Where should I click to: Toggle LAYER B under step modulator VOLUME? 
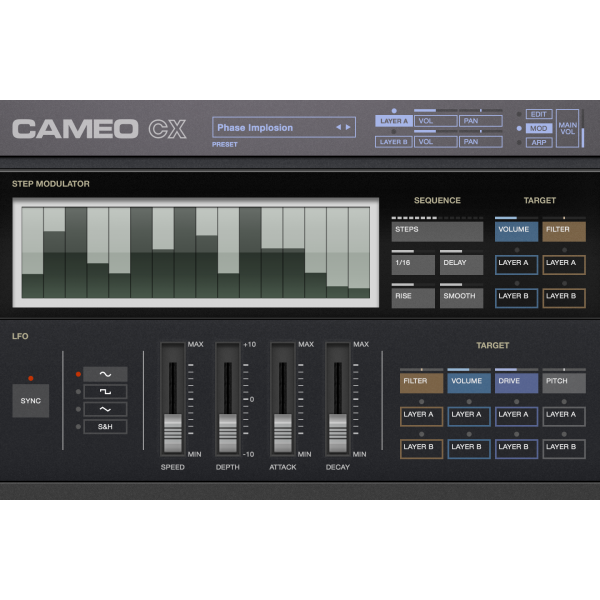click(x=516, y=298)
